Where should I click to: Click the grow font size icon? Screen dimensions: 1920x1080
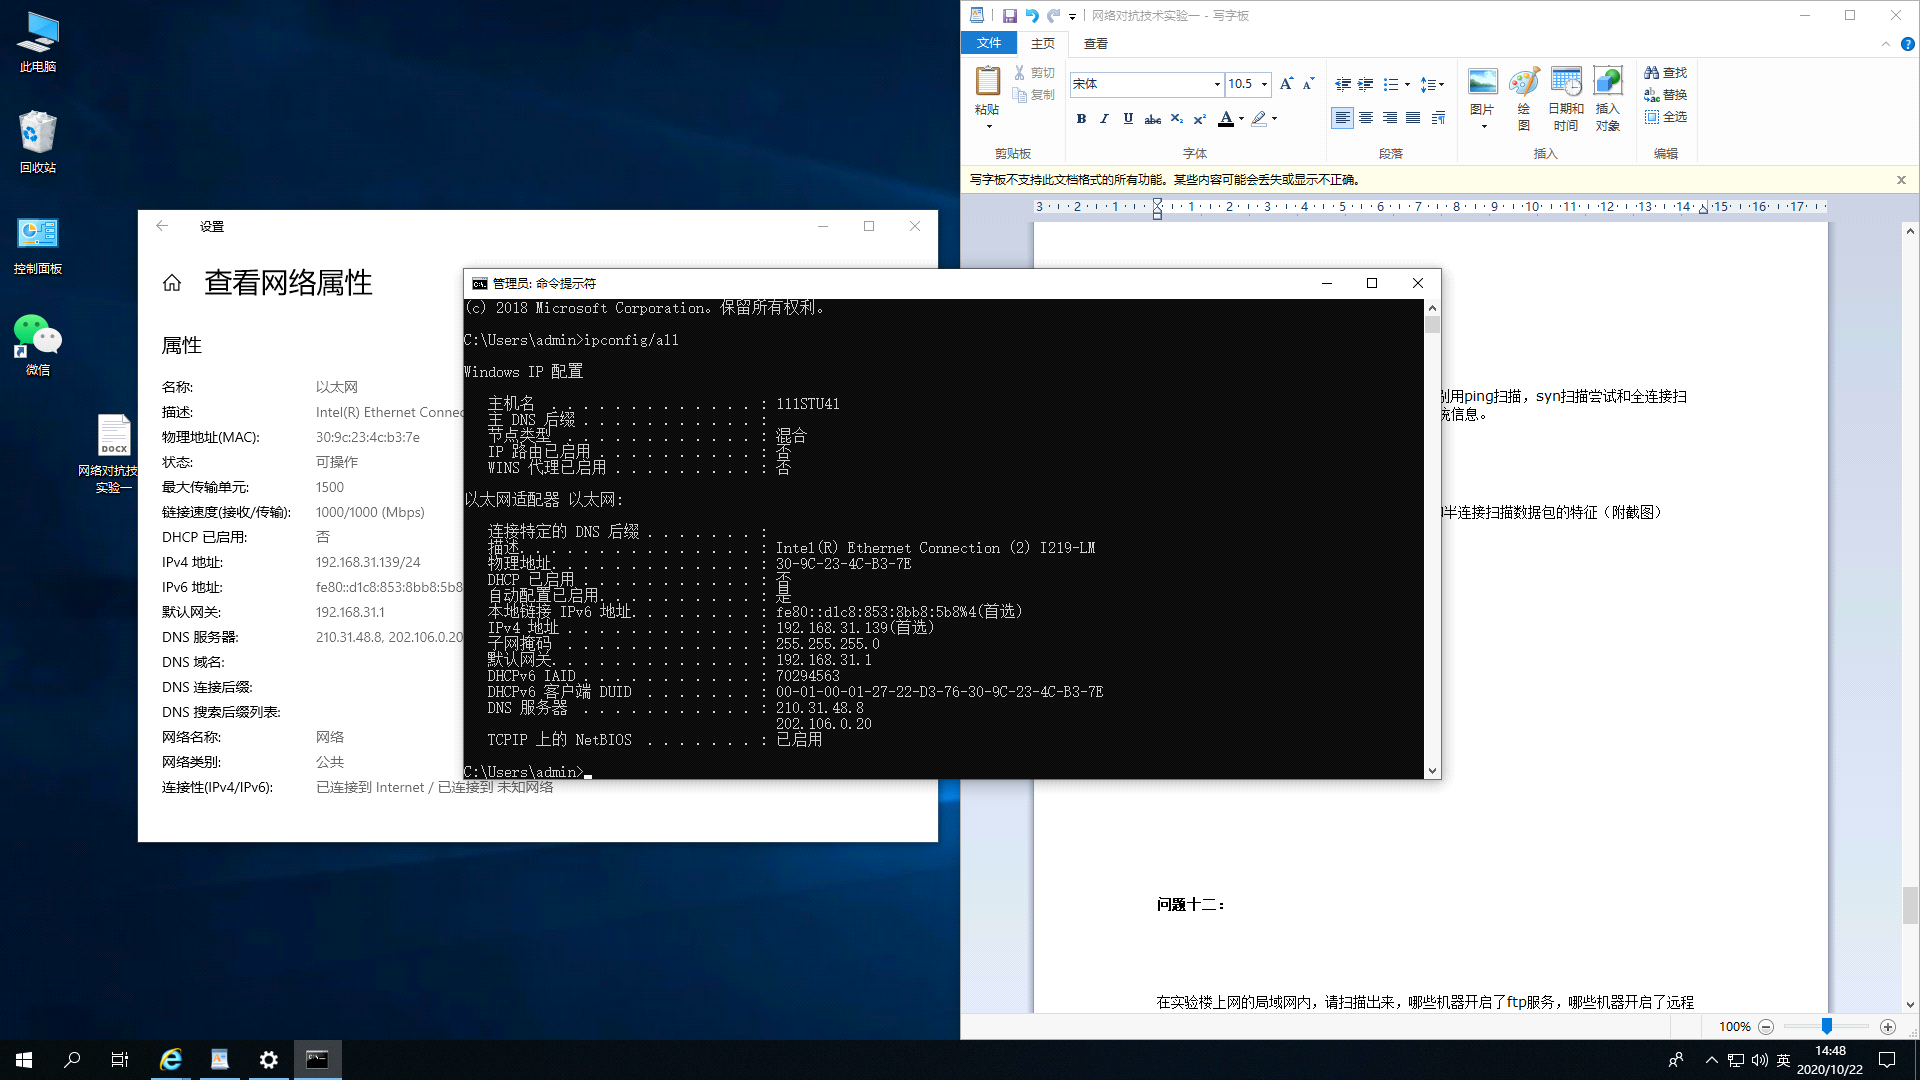(1286, 84)
